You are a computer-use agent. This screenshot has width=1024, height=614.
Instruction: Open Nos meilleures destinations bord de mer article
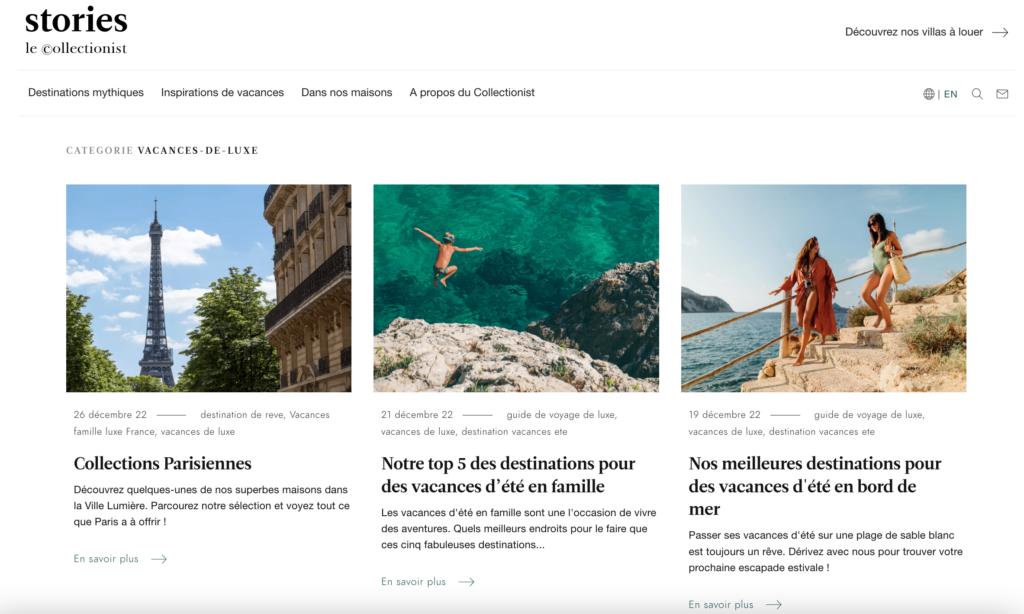pos(815,486)
